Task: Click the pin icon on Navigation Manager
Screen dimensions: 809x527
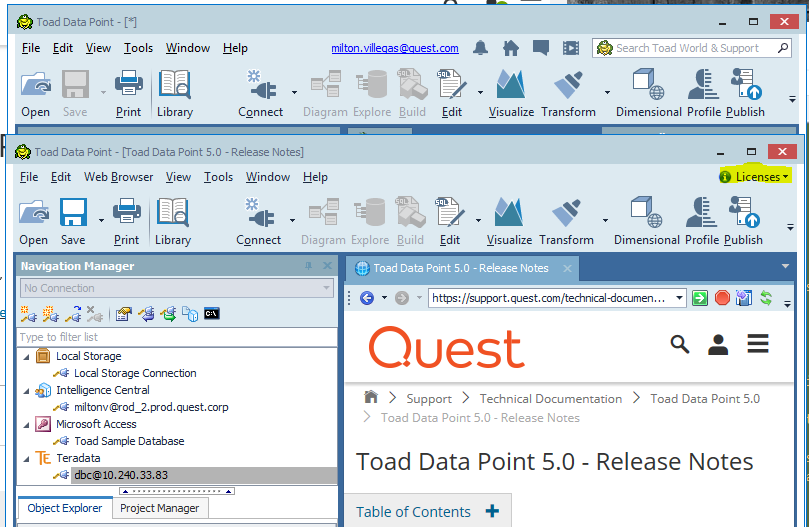Action: [309, 266]
